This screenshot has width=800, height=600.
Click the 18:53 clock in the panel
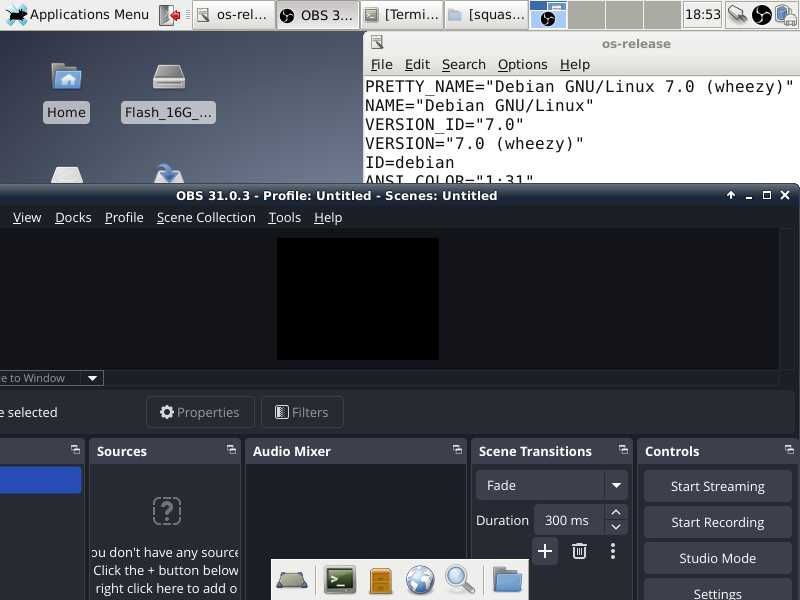click(x=703, y=14)
